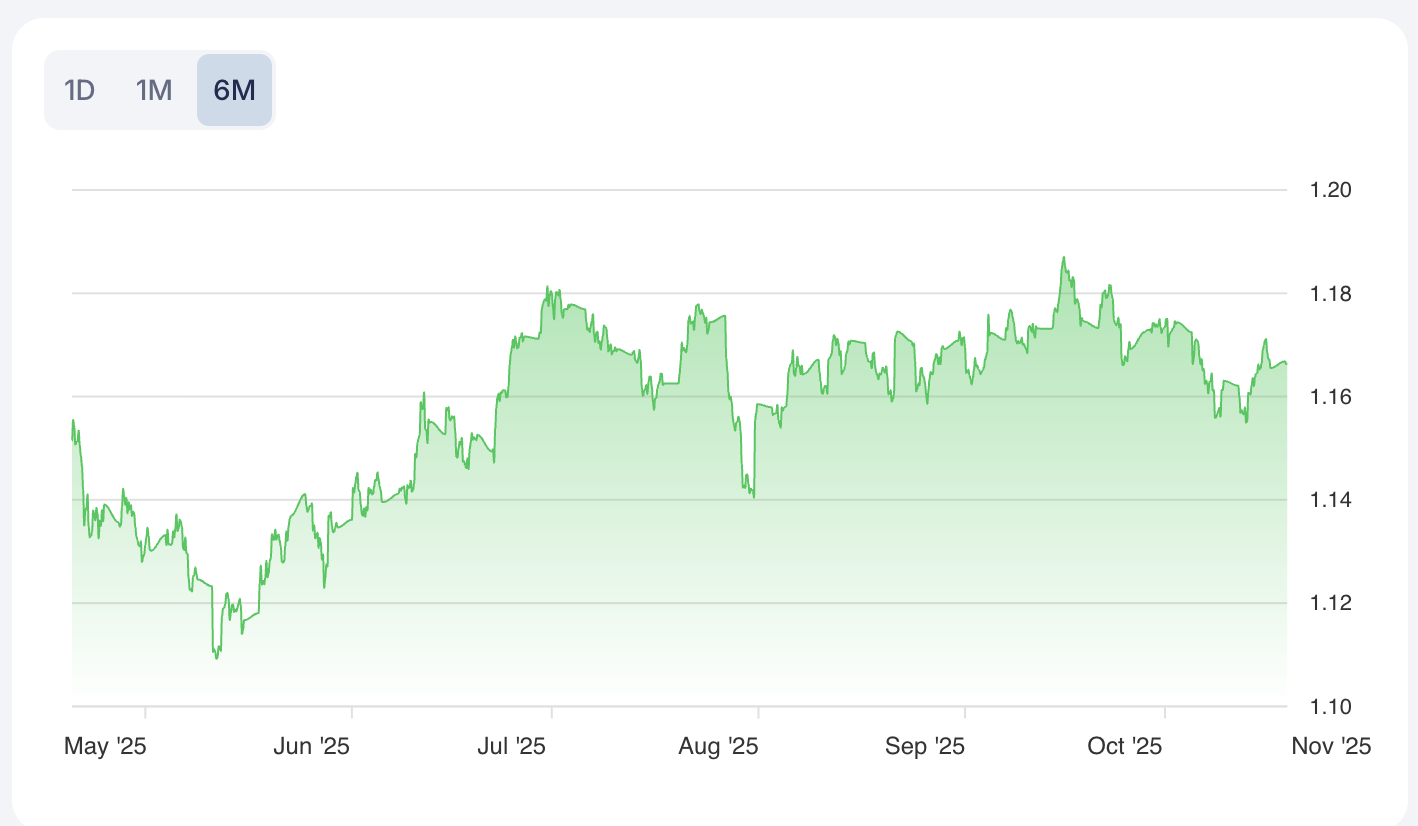Click the Oct '25 x-axis label
Image resolution: width=1418 pixels, height=826 pixels.
coord(1124,746)
